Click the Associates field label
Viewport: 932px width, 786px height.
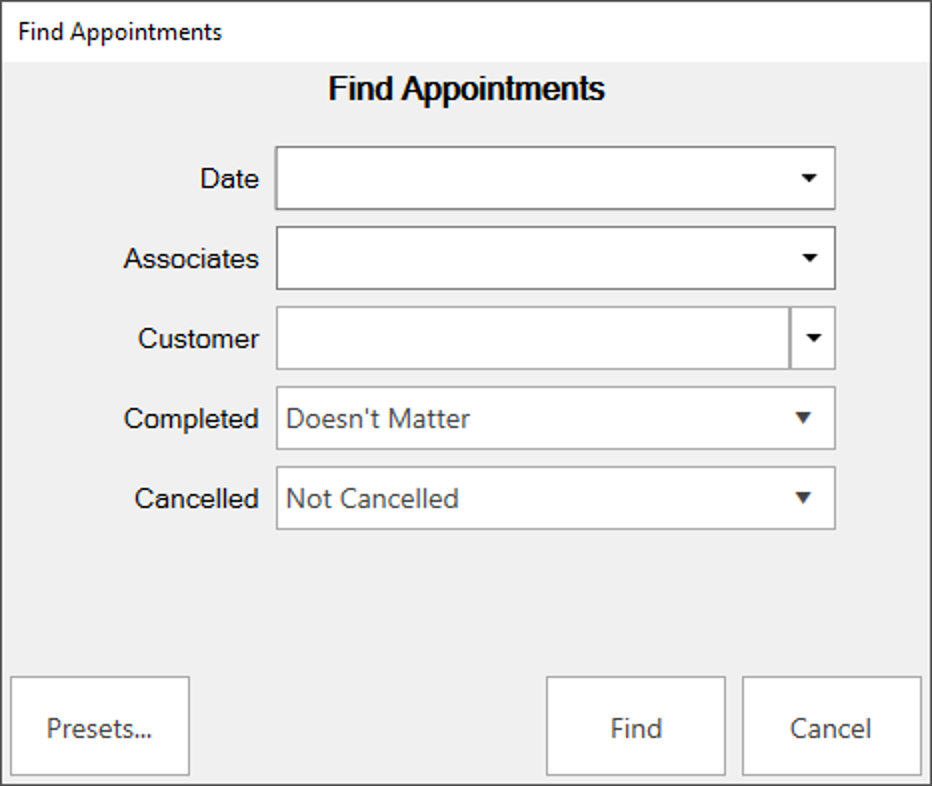click(x=191, y=259)
